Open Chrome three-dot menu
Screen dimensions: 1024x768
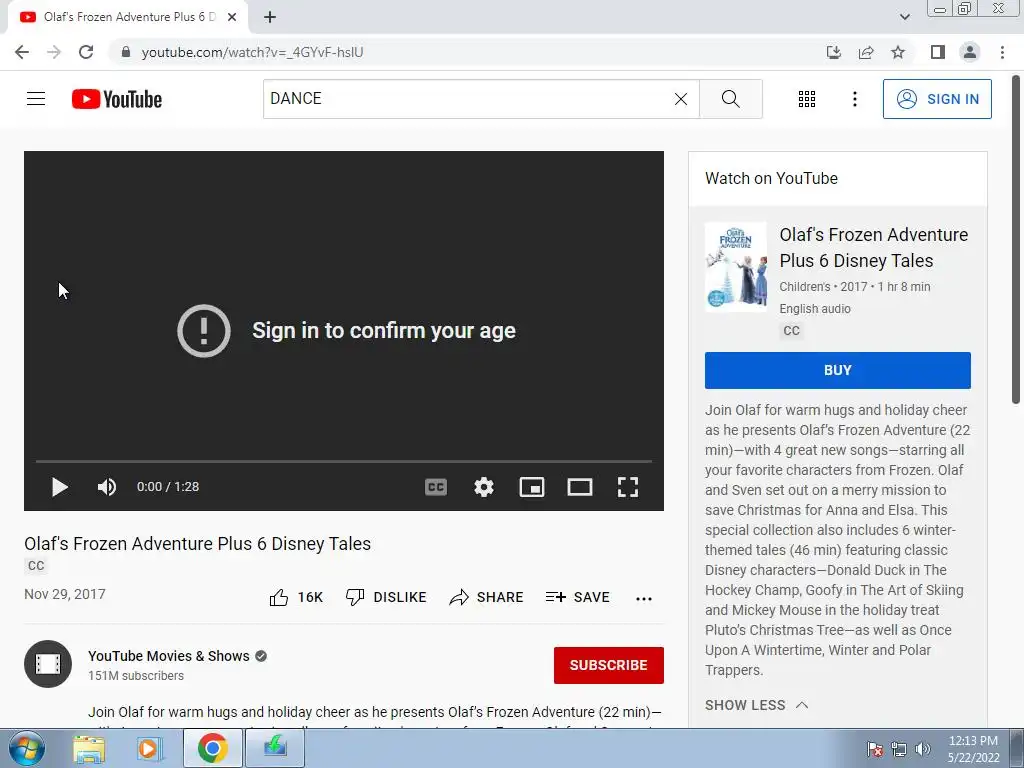click(x=1002, y=52)
